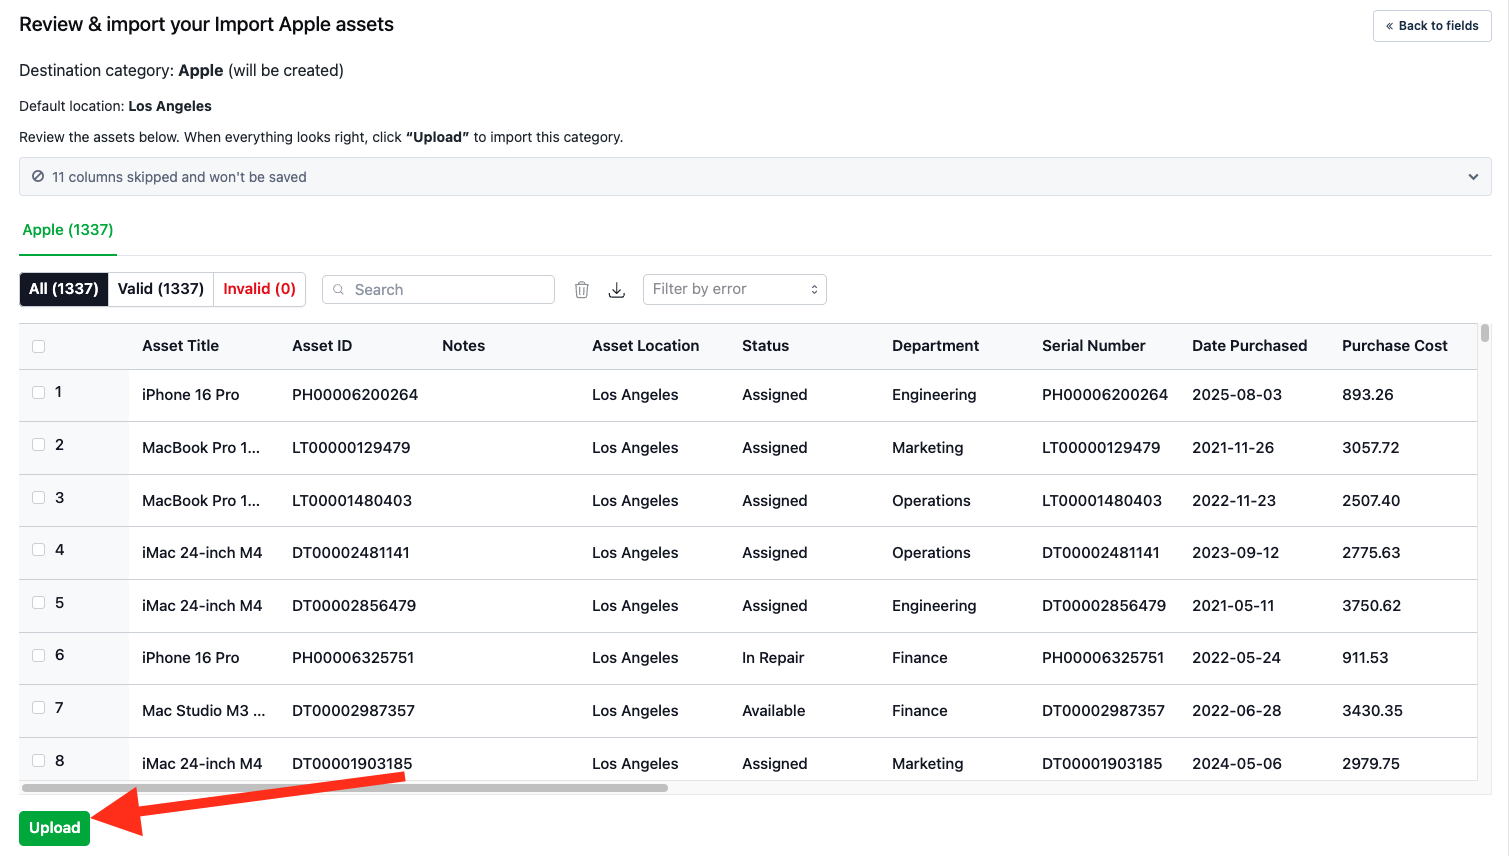1509x856 pixels.
Task: Expand the 11 columns skipped panel chevron
Action: (x=1473, y=177)
